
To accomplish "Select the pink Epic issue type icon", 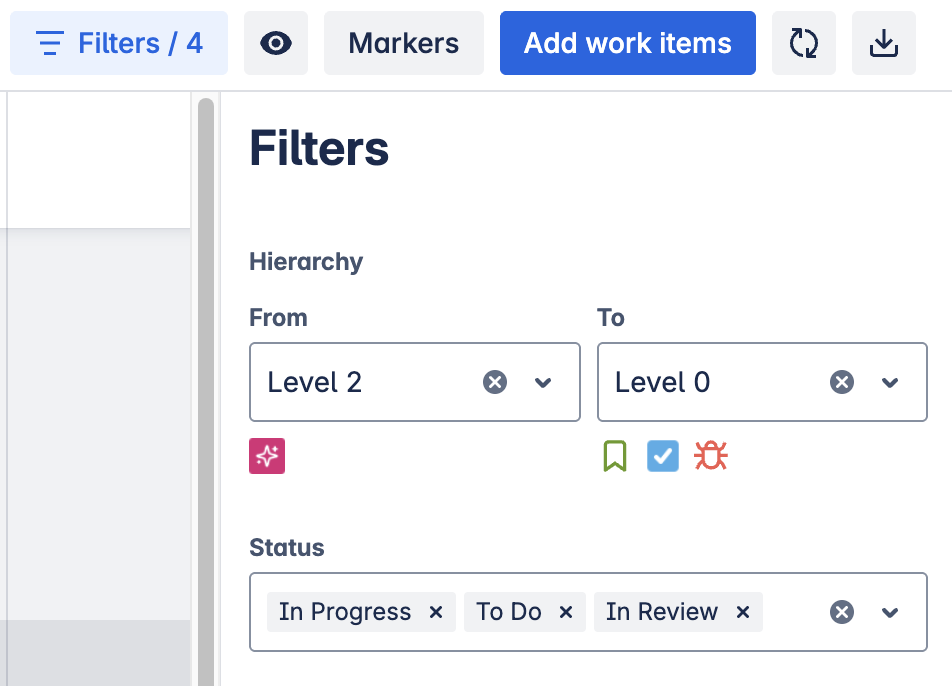I will 266,456.
